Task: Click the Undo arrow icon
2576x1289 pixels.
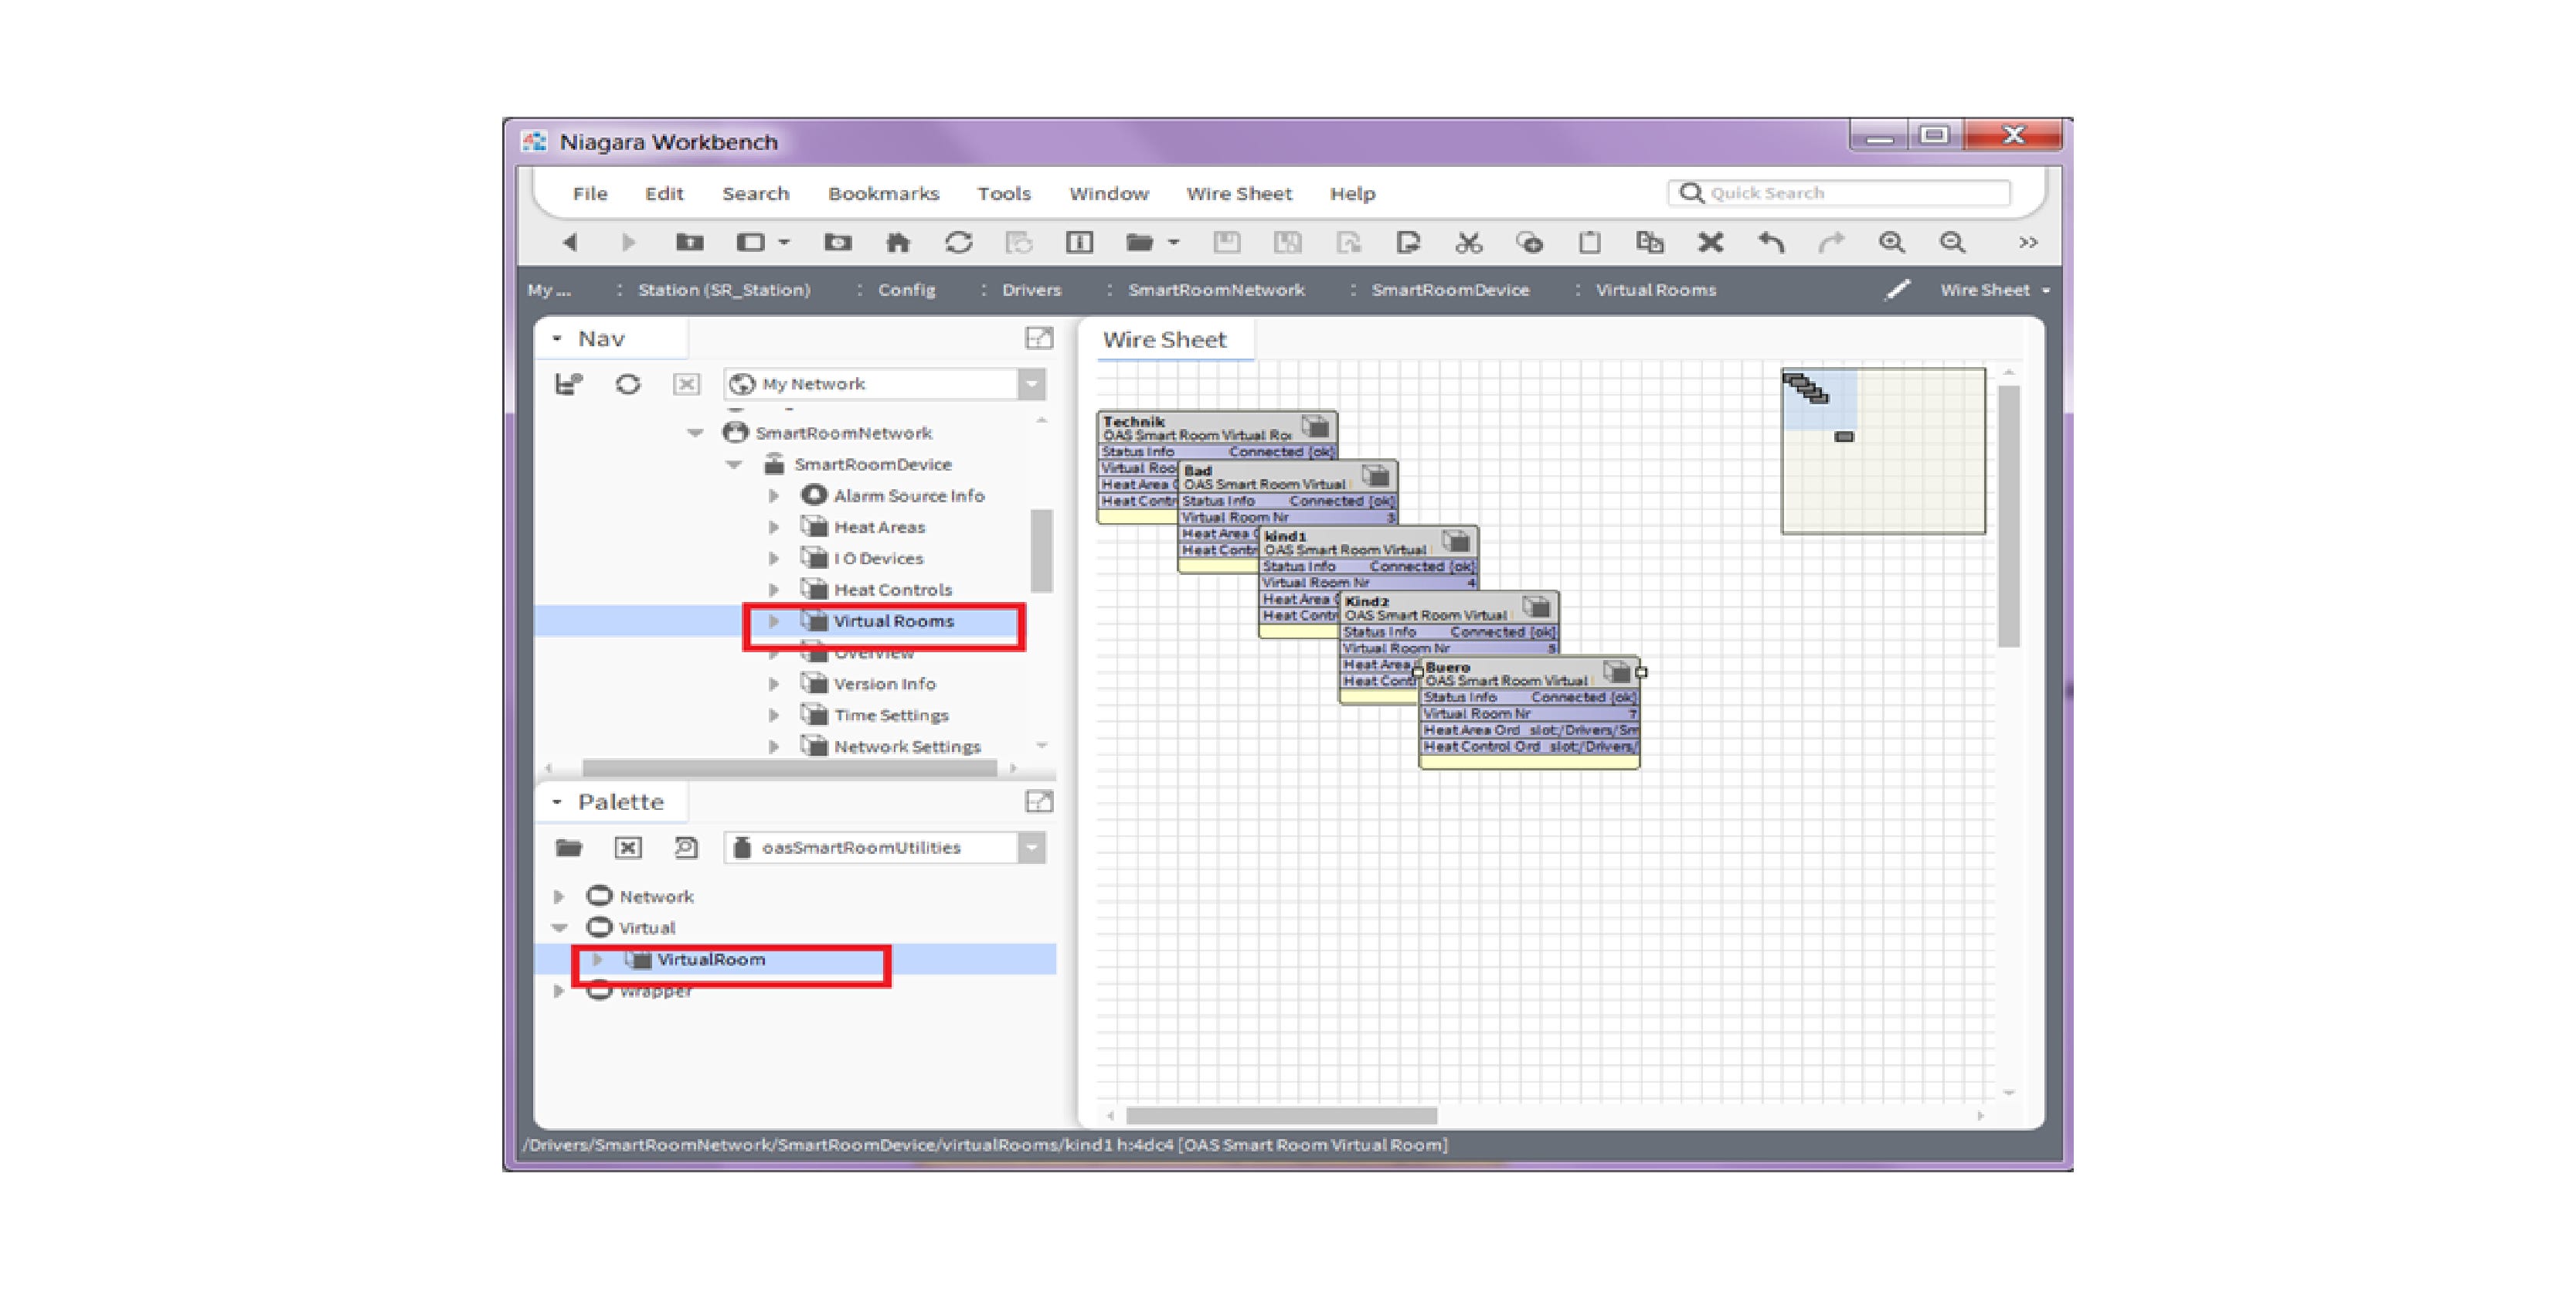Action: pyautogui.click(x=1771, y=242)
